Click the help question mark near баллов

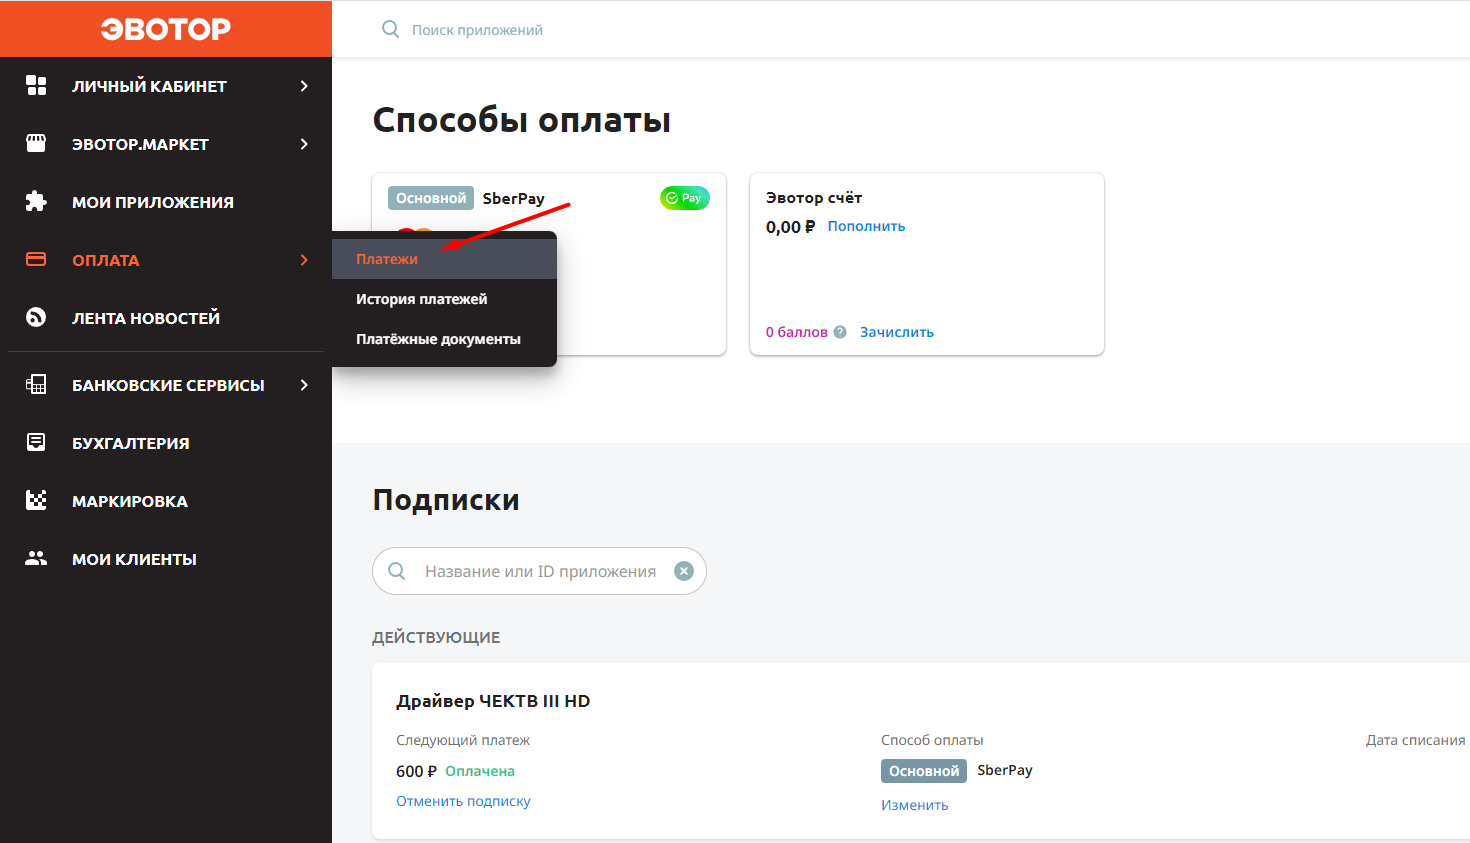(840, 332)
